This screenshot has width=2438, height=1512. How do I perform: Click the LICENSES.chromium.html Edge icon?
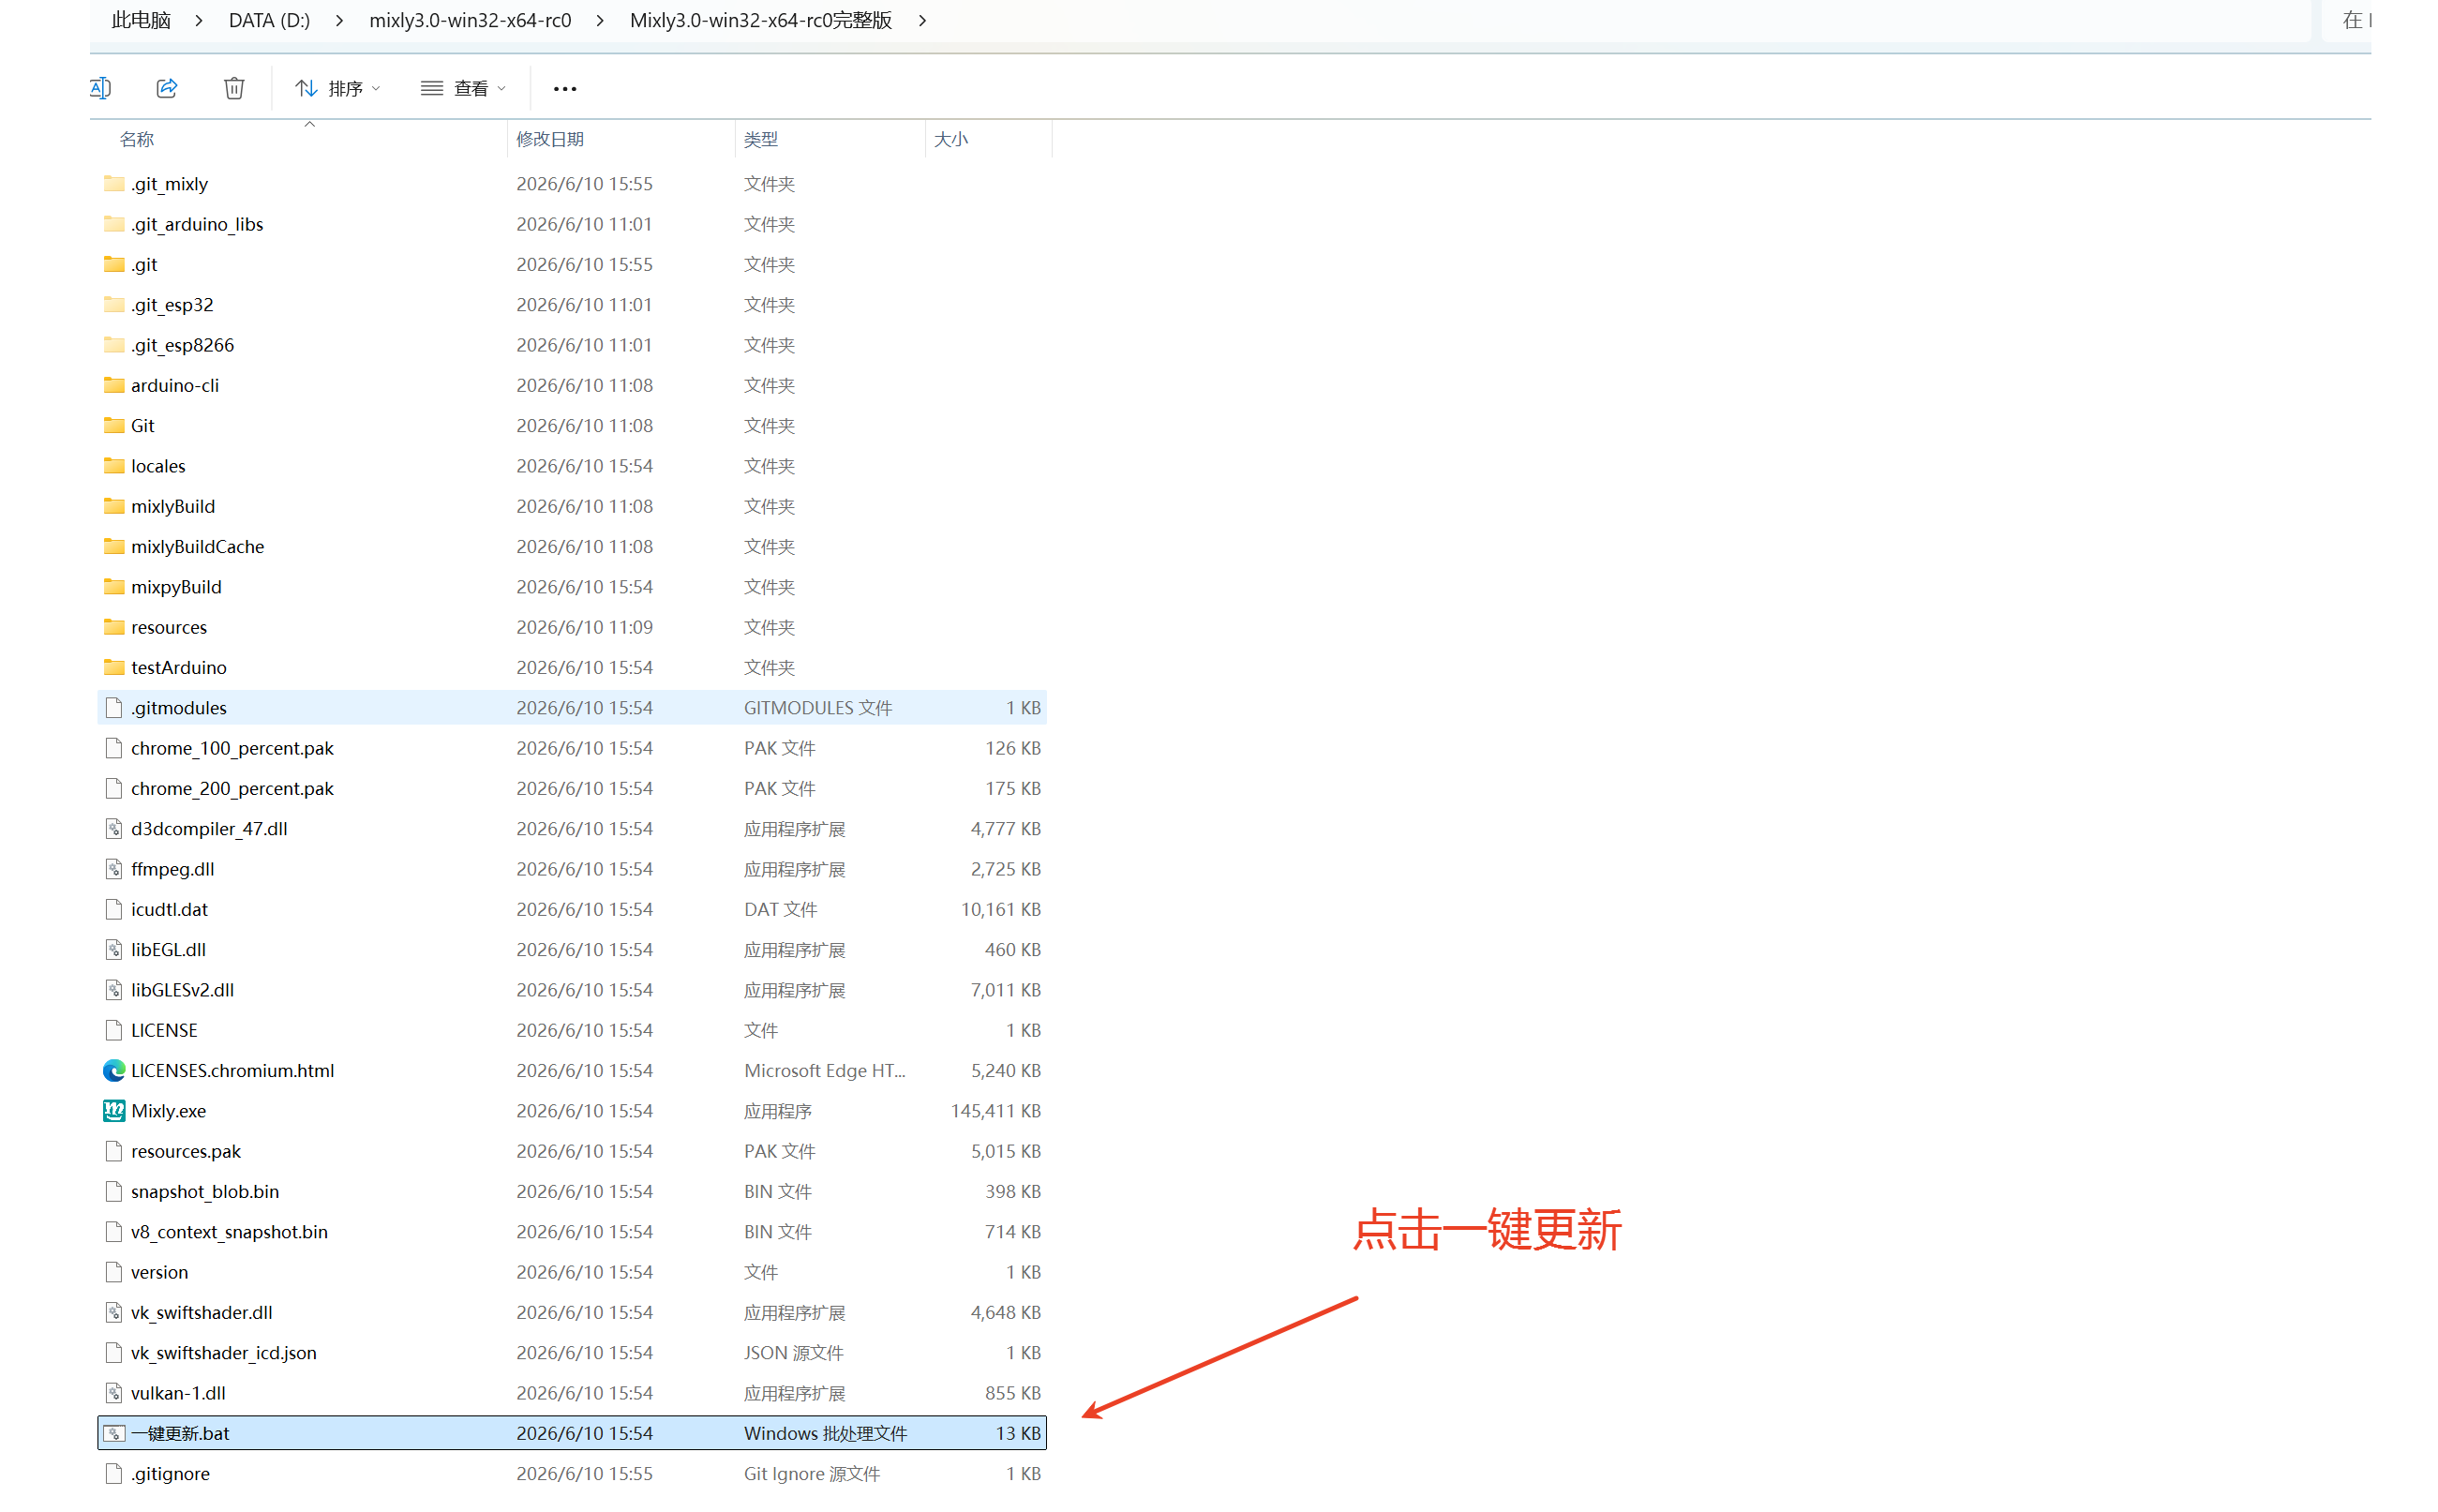tap(114, 1070)
